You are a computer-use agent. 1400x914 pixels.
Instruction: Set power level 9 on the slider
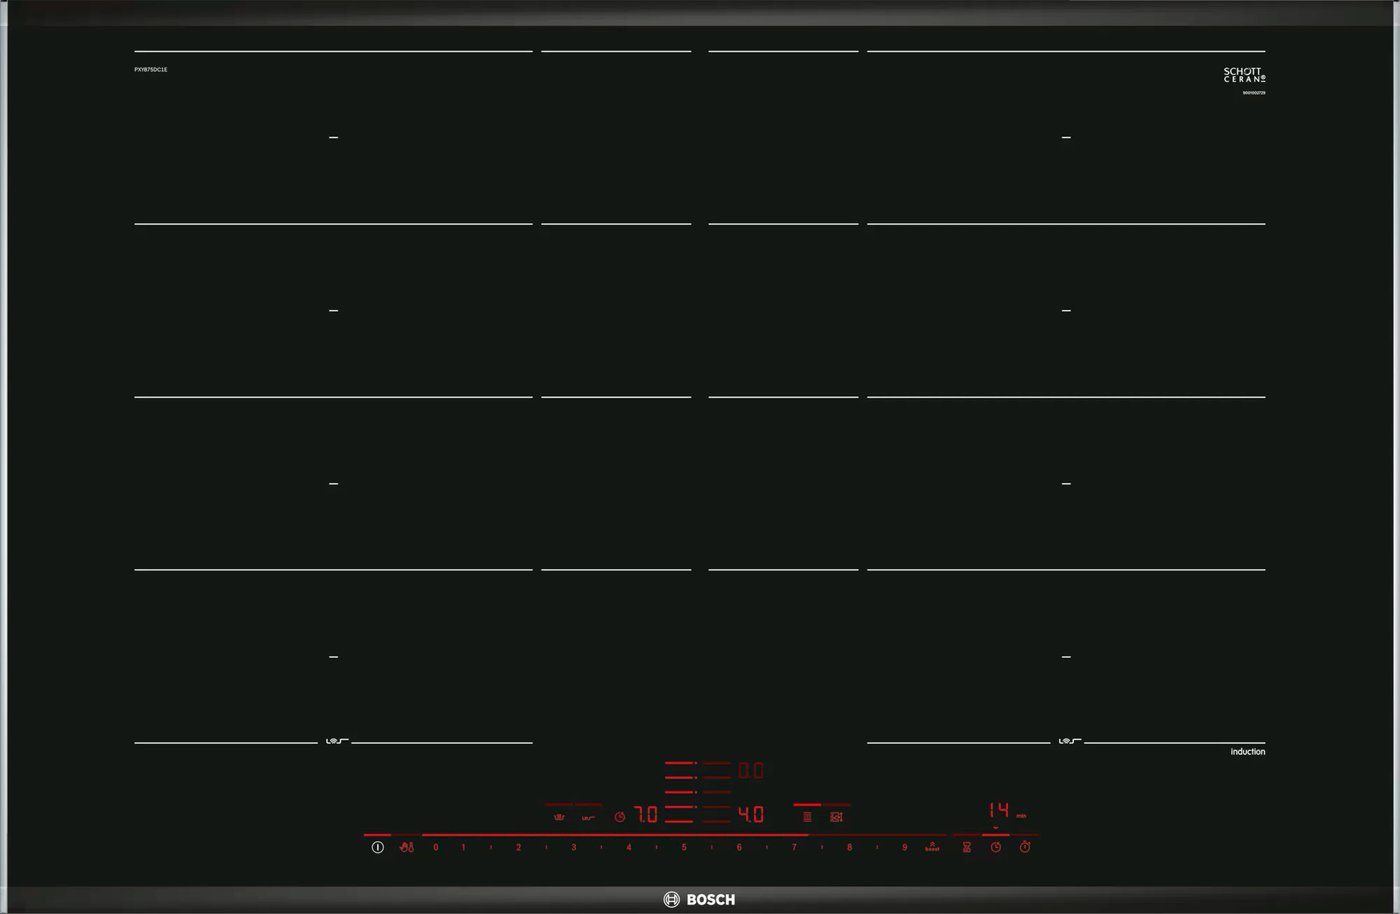(x=904, y=847)
